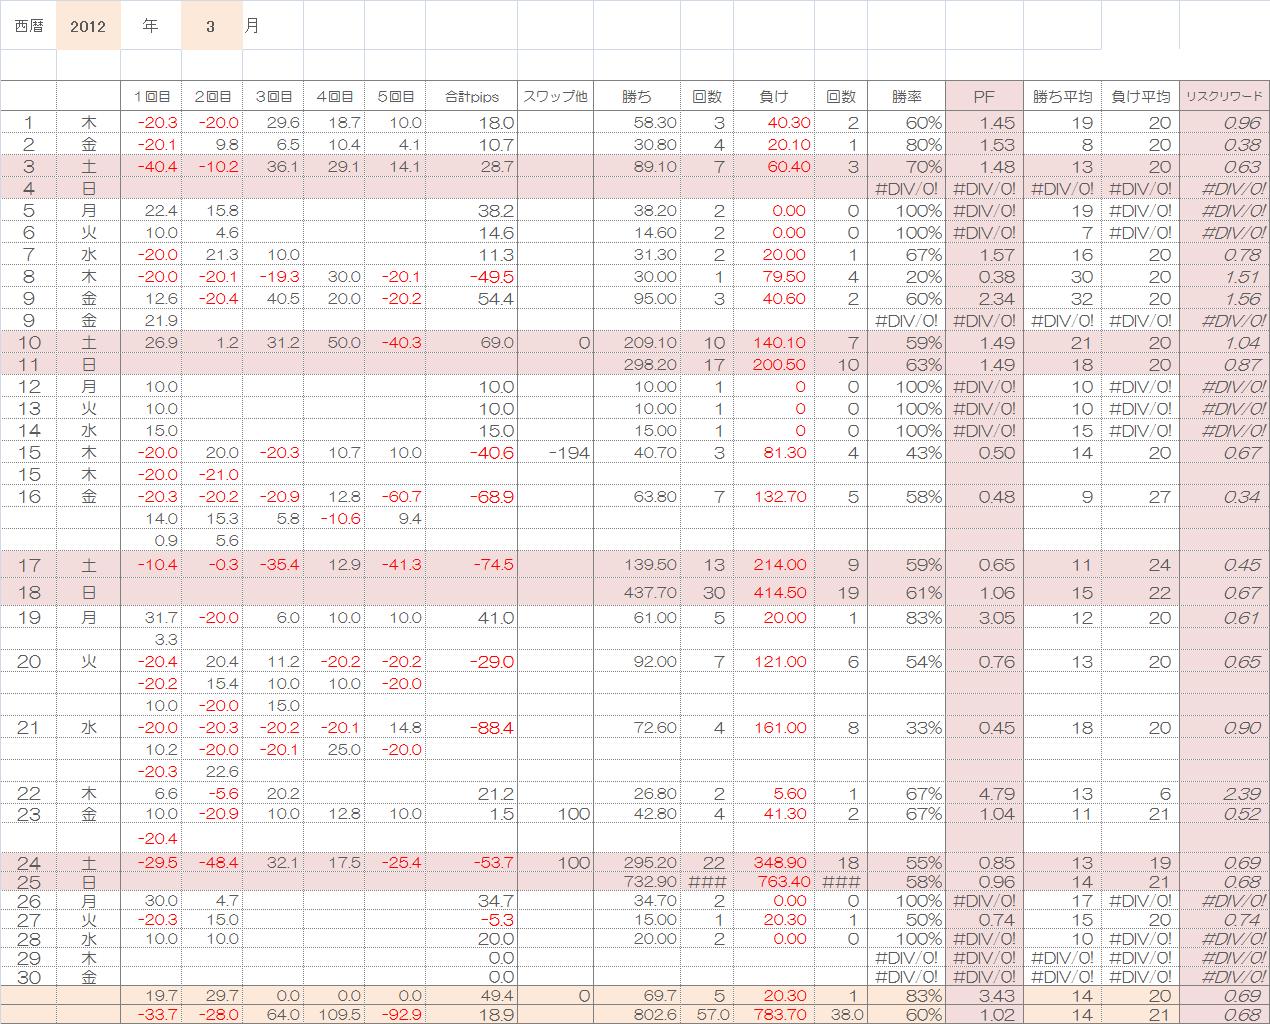Click the -88.4 total cell
This screenshot has height=1024, width=1270.
471,727
